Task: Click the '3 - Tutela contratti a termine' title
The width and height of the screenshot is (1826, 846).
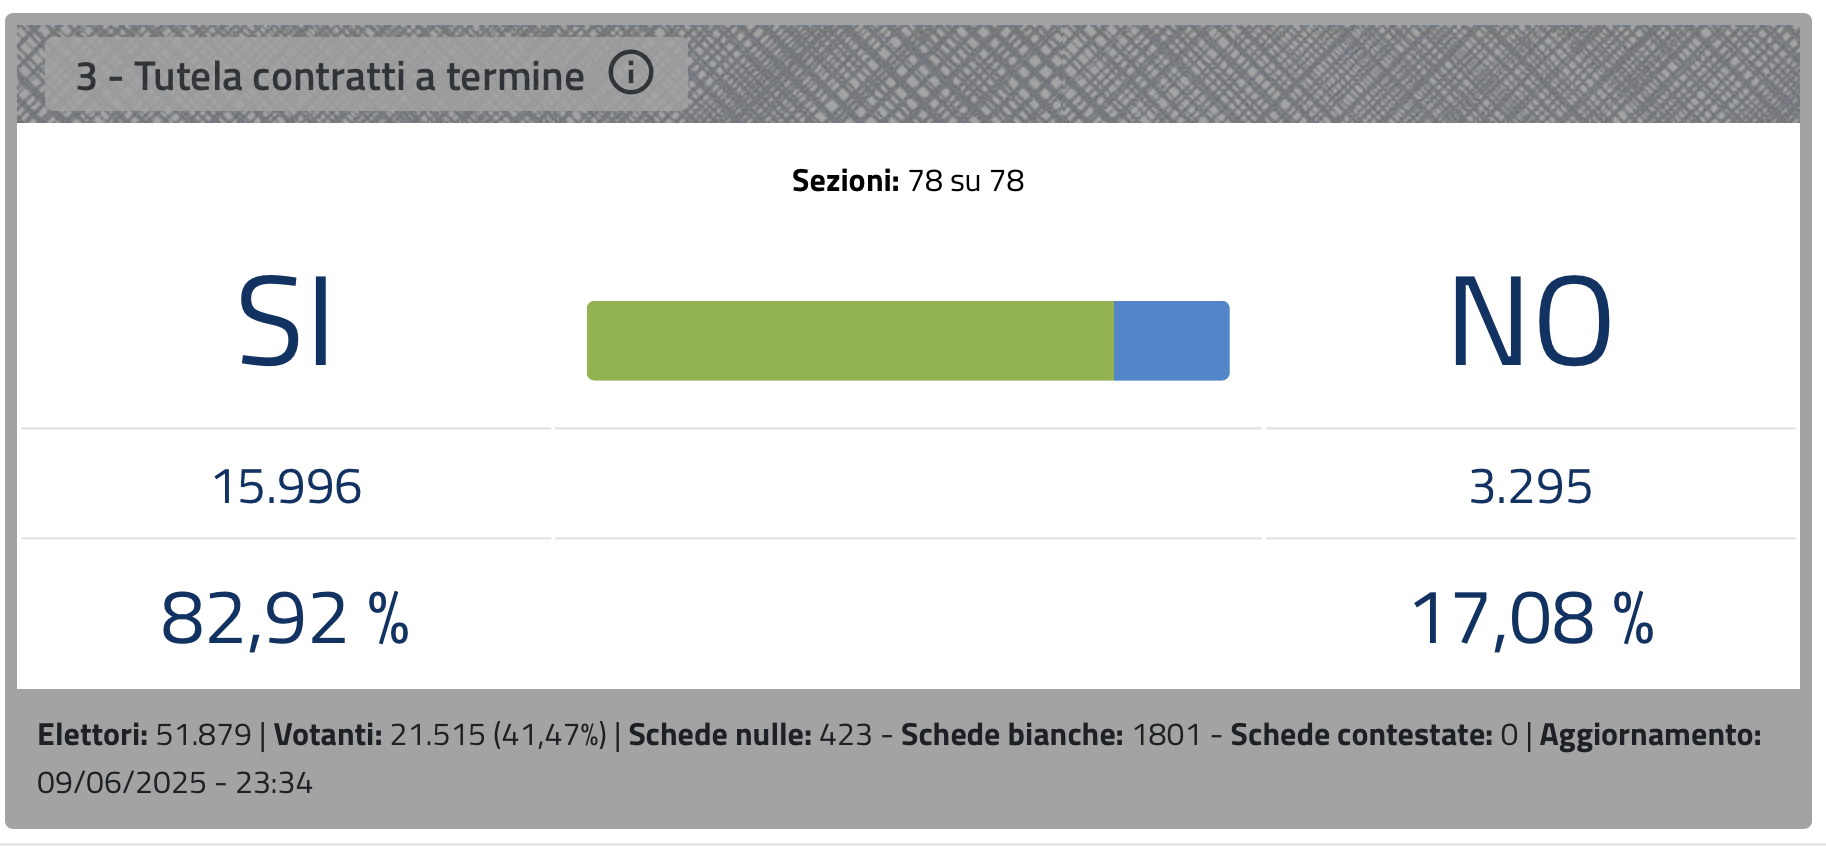Action: click(x=330, y=76)
